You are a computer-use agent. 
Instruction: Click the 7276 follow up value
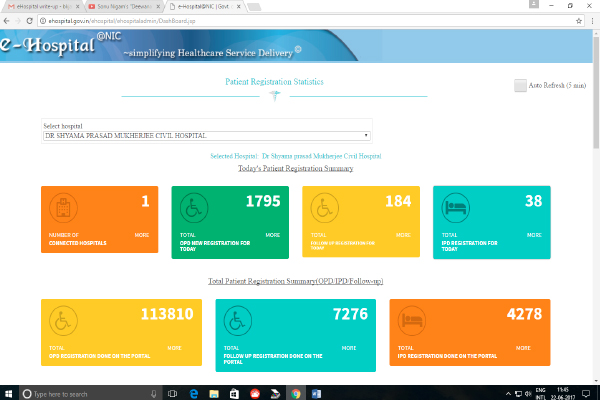click(x=350, y=314)
